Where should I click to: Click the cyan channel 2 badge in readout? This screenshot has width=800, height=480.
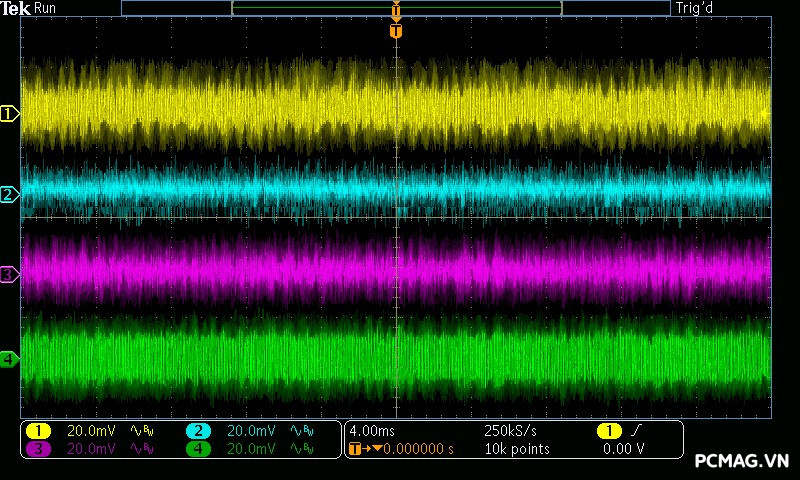click(198, 431)
